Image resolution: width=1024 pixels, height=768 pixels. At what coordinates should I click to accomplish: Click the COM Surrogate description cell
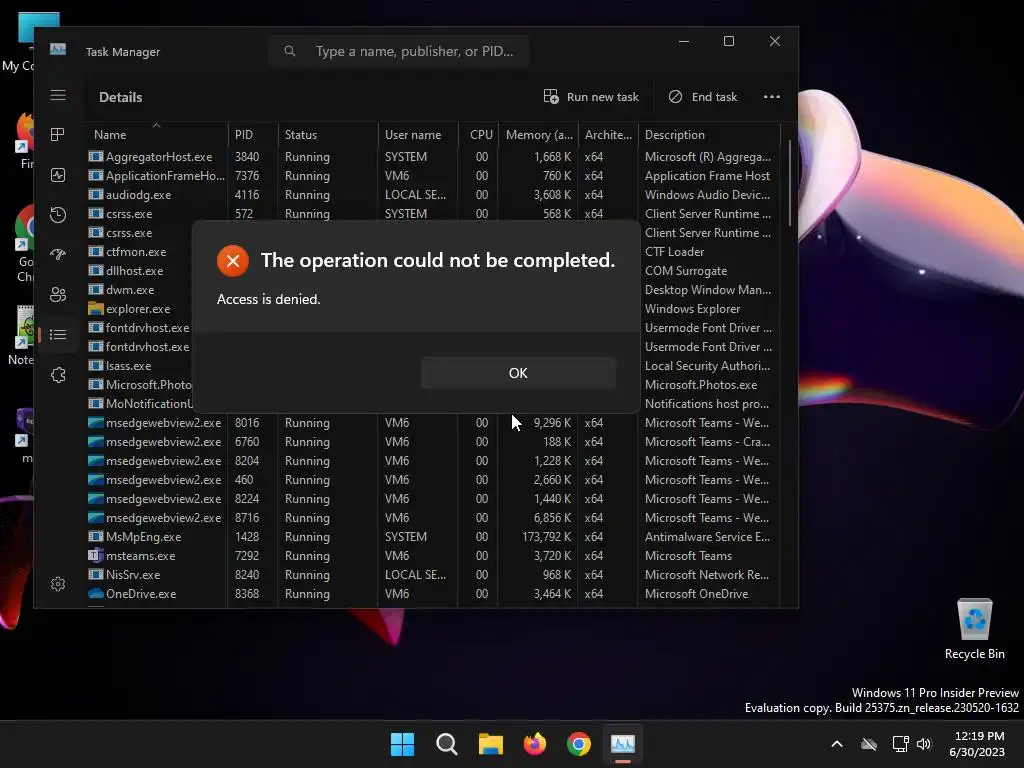point(686,270)
